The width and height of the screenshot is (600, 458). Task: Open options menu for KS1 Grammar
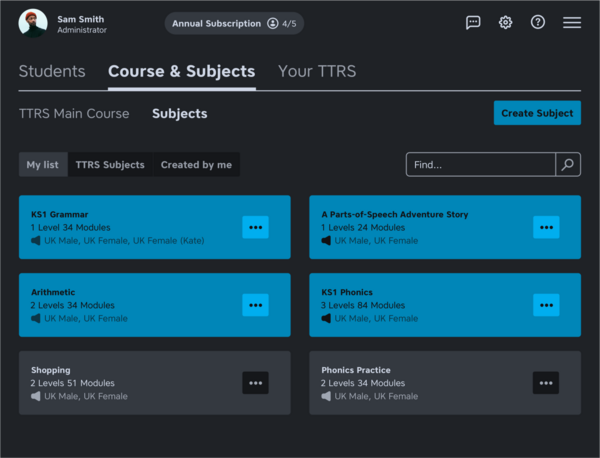tap(255, 227)
